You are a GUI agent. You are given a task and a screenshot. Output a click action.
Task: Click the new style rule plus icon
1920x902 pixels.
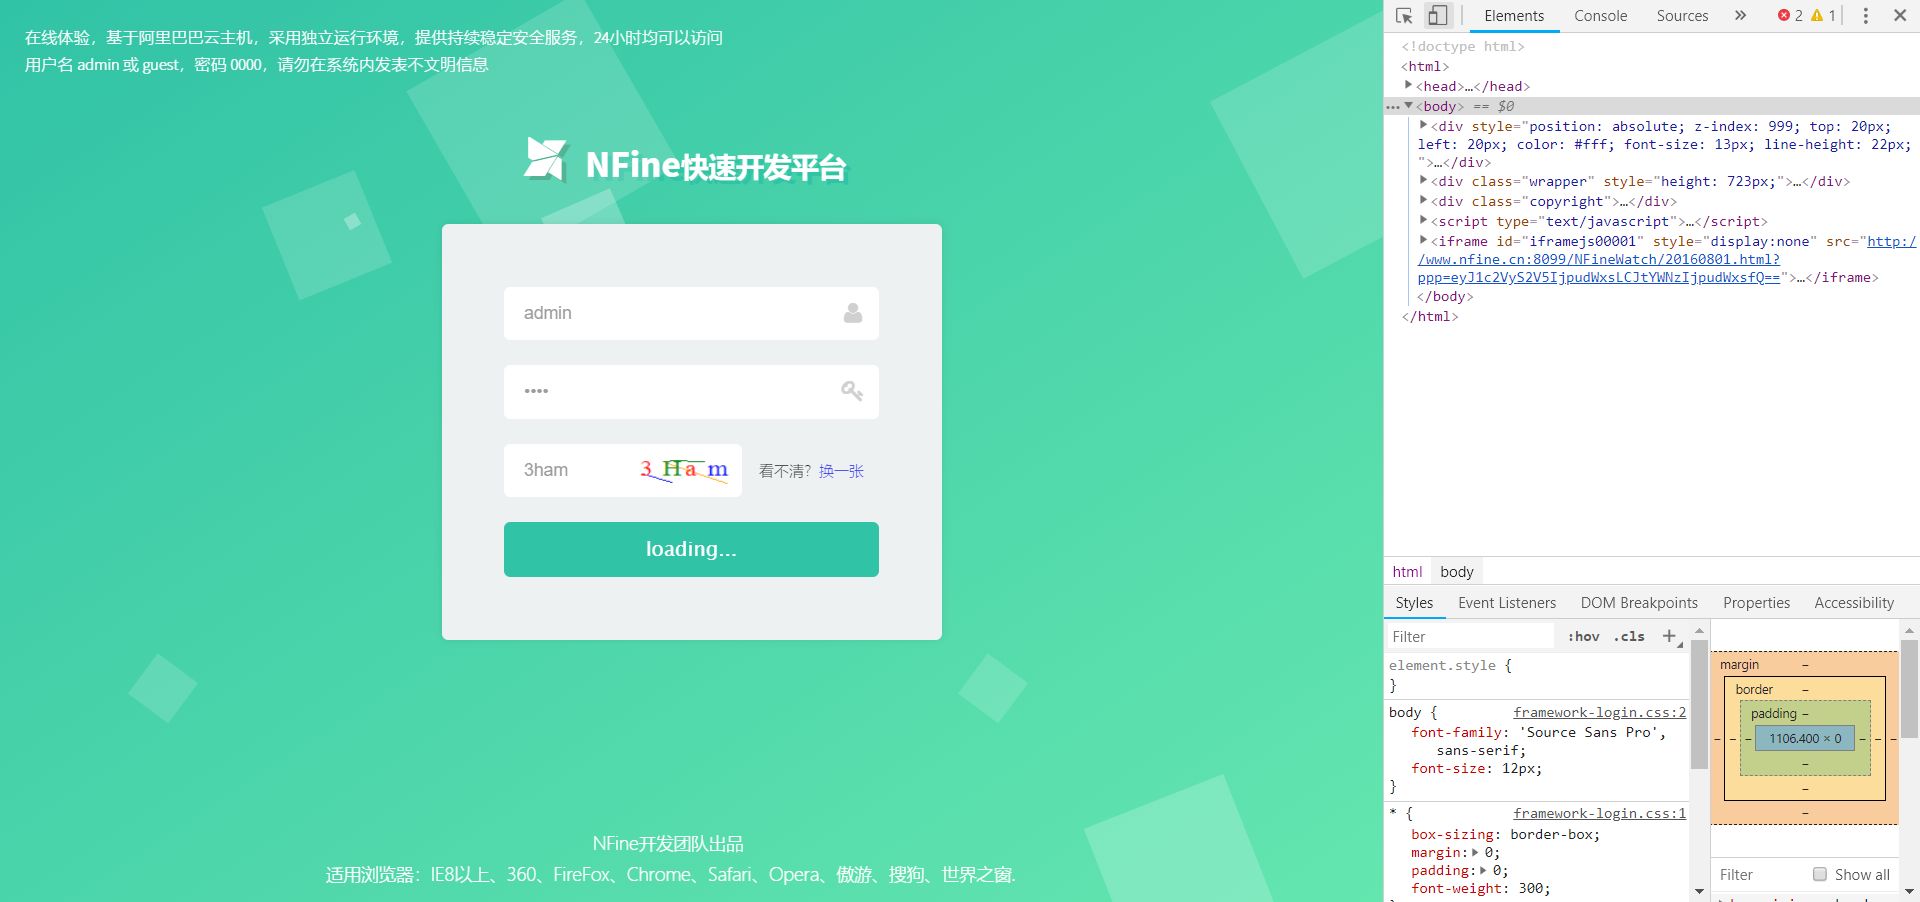click(1669, 636)
